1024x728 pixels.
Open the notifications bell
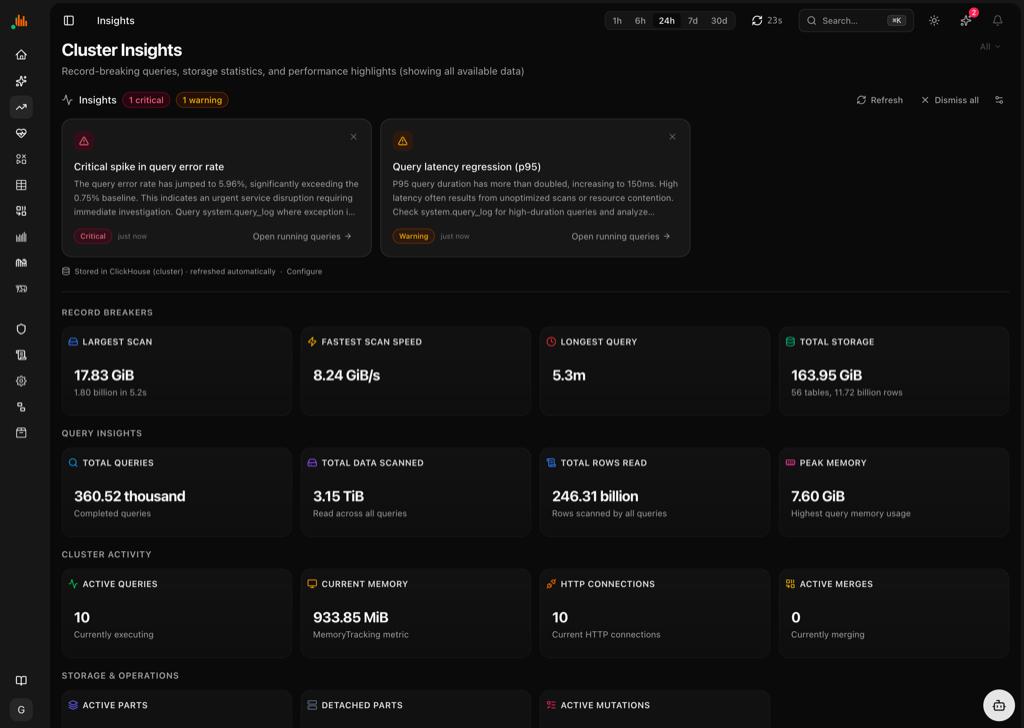[x=997, y=21]
